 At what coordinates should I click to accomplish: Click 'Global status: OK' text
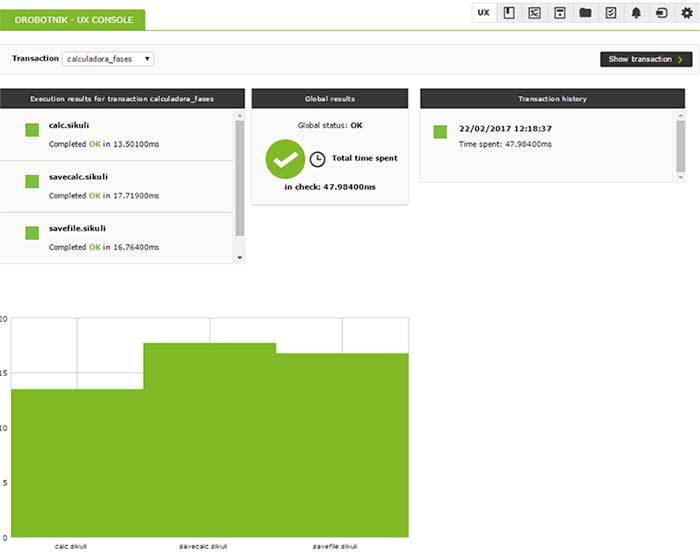330,125
